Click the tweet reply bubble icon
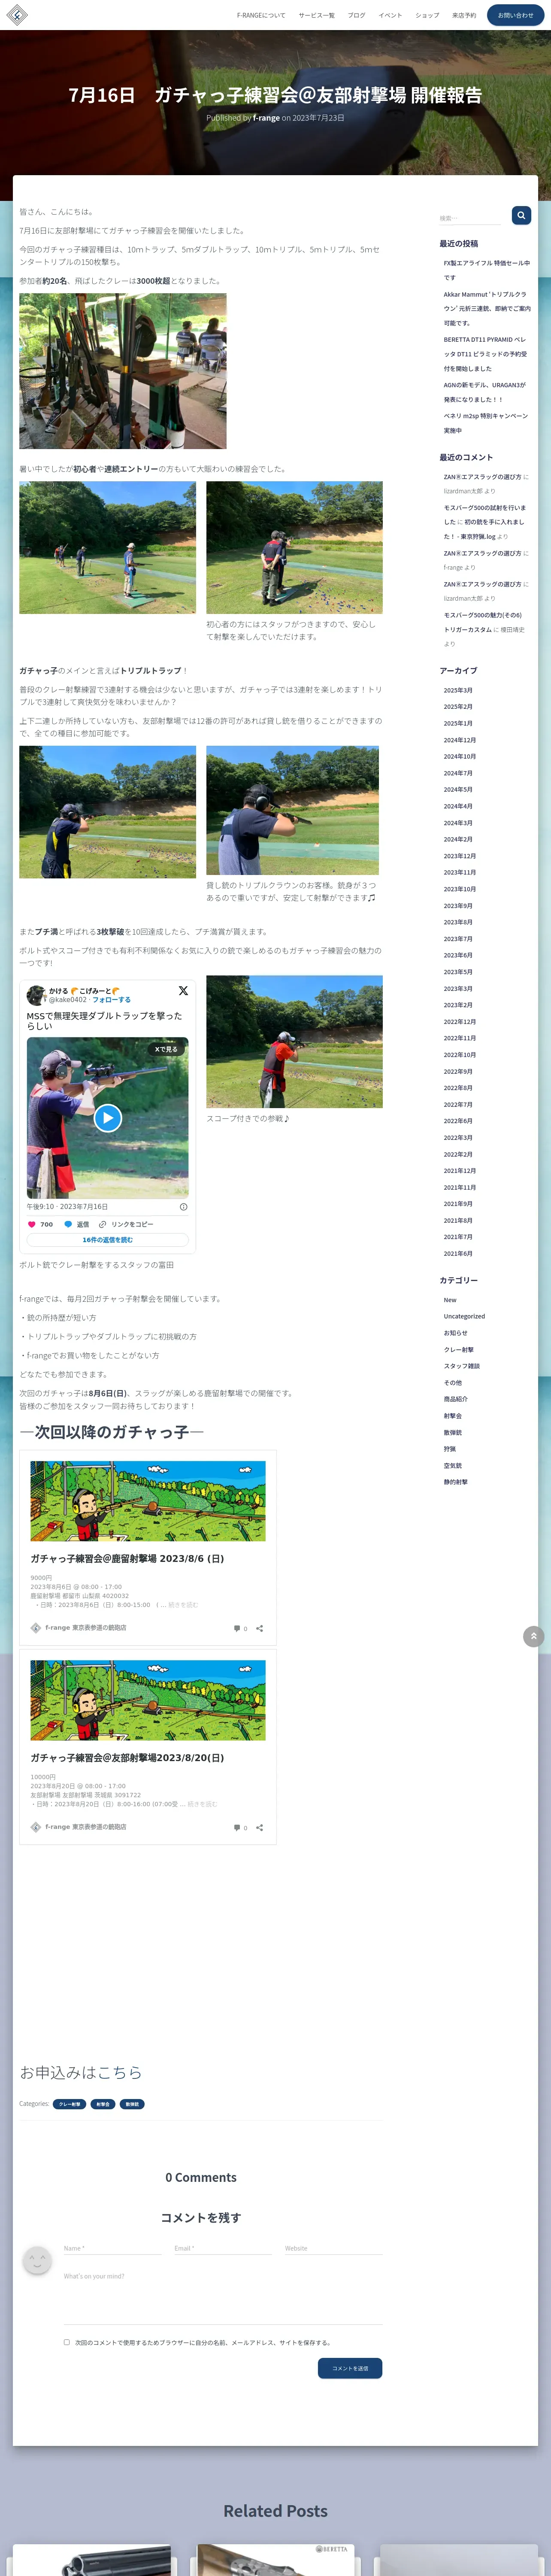Image resolution: width=551 pixels, height=2576 pixels. pyautogui.click(x=68, y=1224)
